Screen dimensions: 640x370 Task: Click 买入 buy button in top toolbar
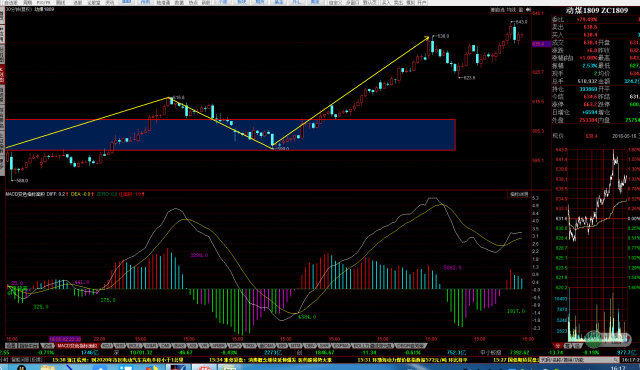[x=386, y=2]
